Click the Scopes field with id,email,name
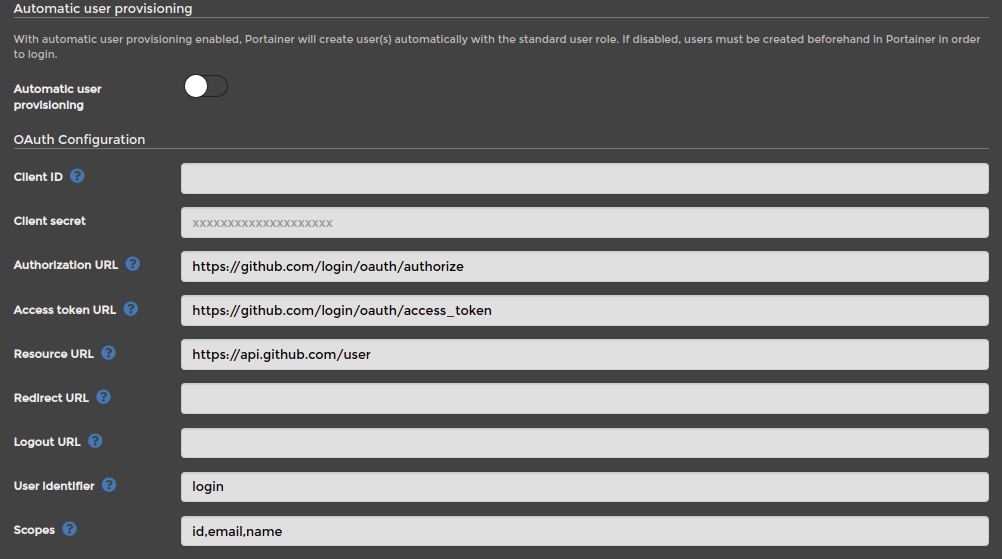 585,531
